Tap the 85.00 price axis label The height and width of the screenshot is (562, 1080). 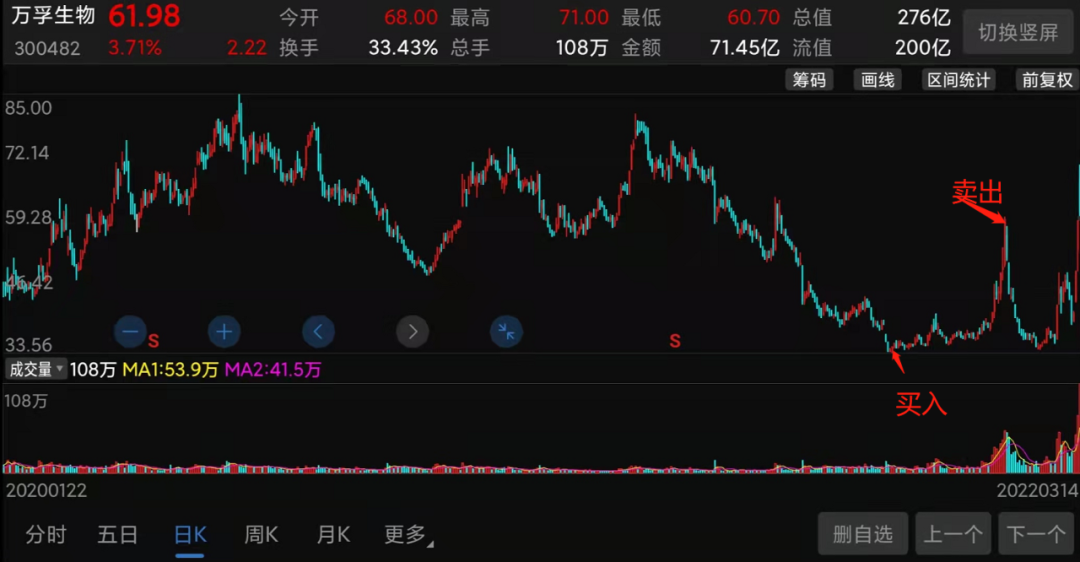(x=28, y=108)
